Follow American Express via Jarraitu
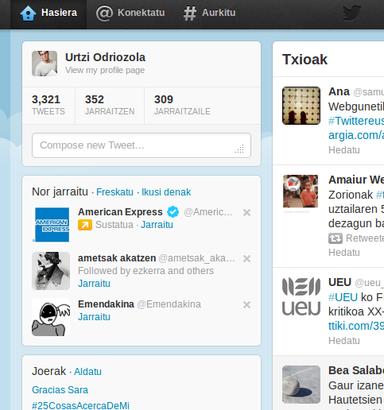Viewport: 384px width, 410px height. (x=157, y=225)
